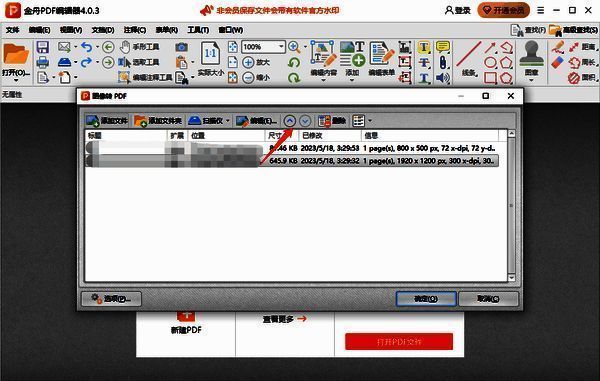This screenshot has height=381, width=600.
Task: Select the Arrow shape tool icon
Action: point(490,47)
